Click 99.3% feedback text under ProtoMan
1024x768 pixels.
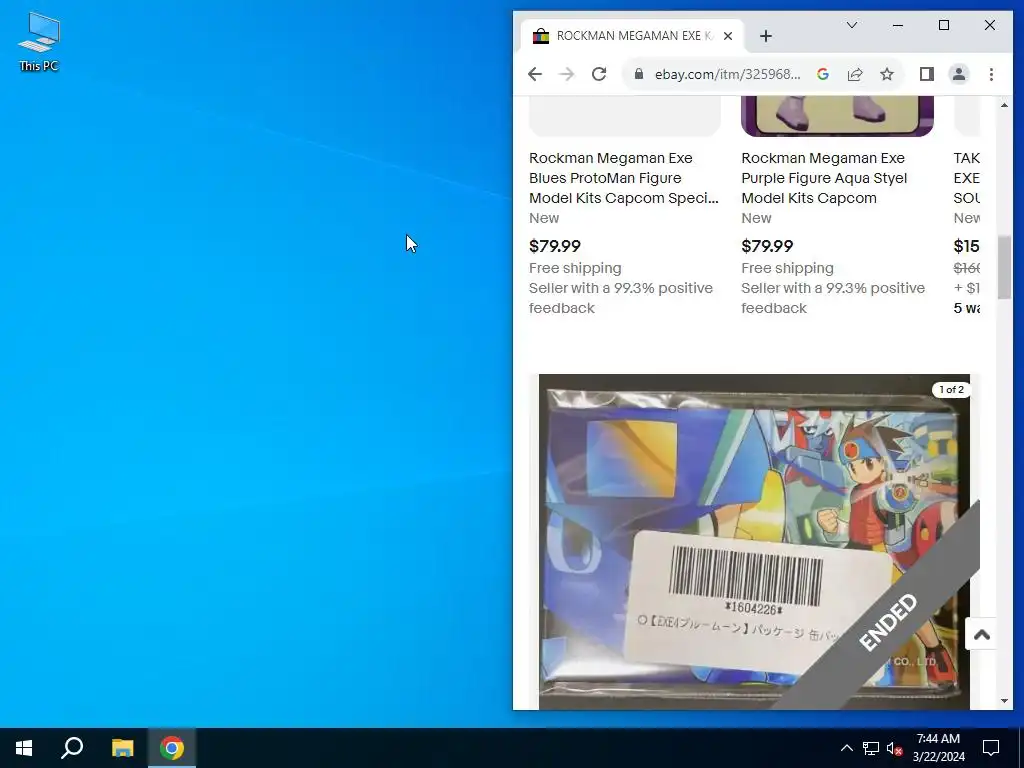[x=621, y=298]
